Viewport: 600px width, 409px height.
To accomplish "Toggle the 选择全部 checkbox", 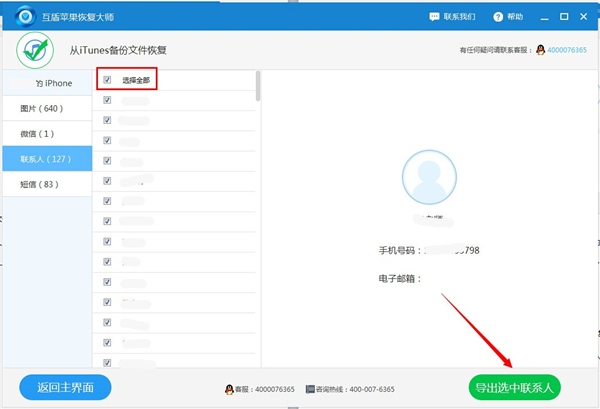I will [107, 80].
